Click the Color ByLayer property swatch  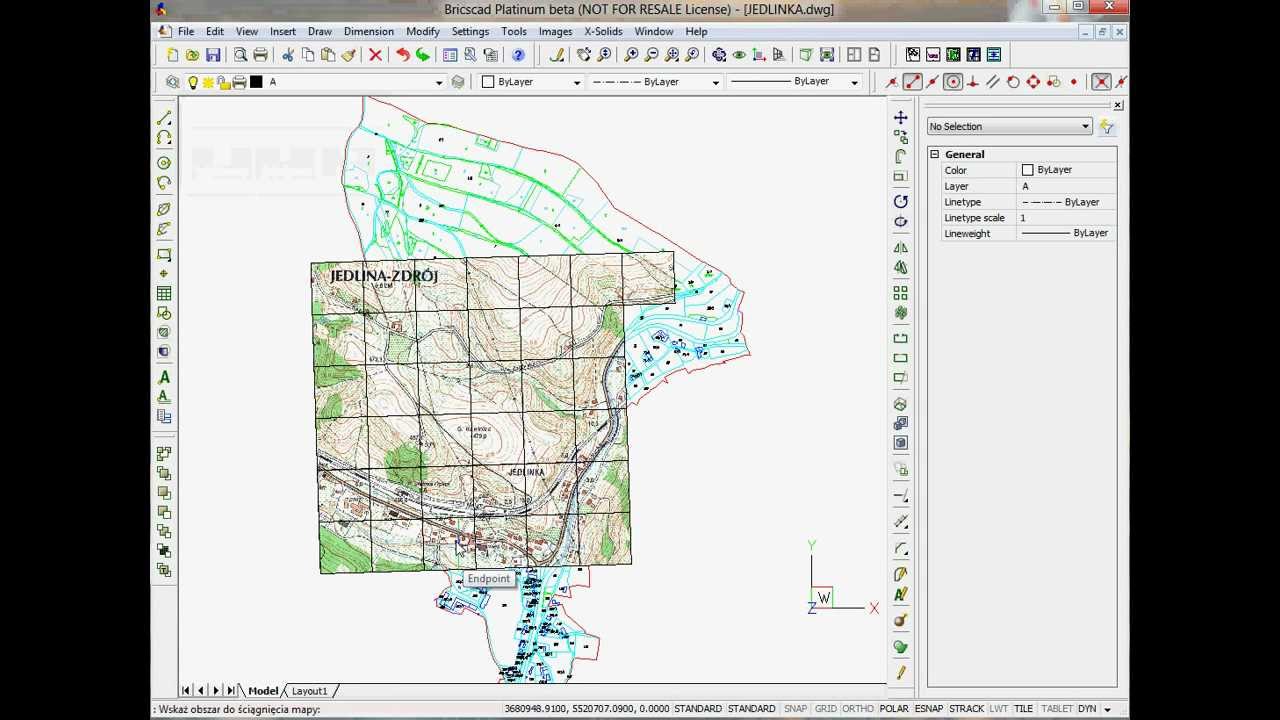[x=1027, y=170]
